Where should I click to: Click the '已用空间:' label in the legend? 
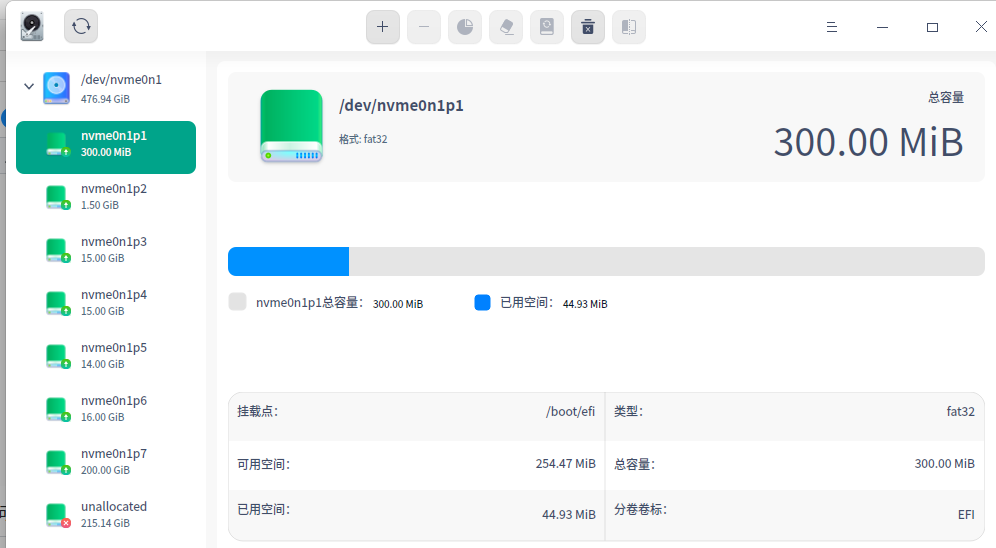pyautogui.click(x=527, y=303)
